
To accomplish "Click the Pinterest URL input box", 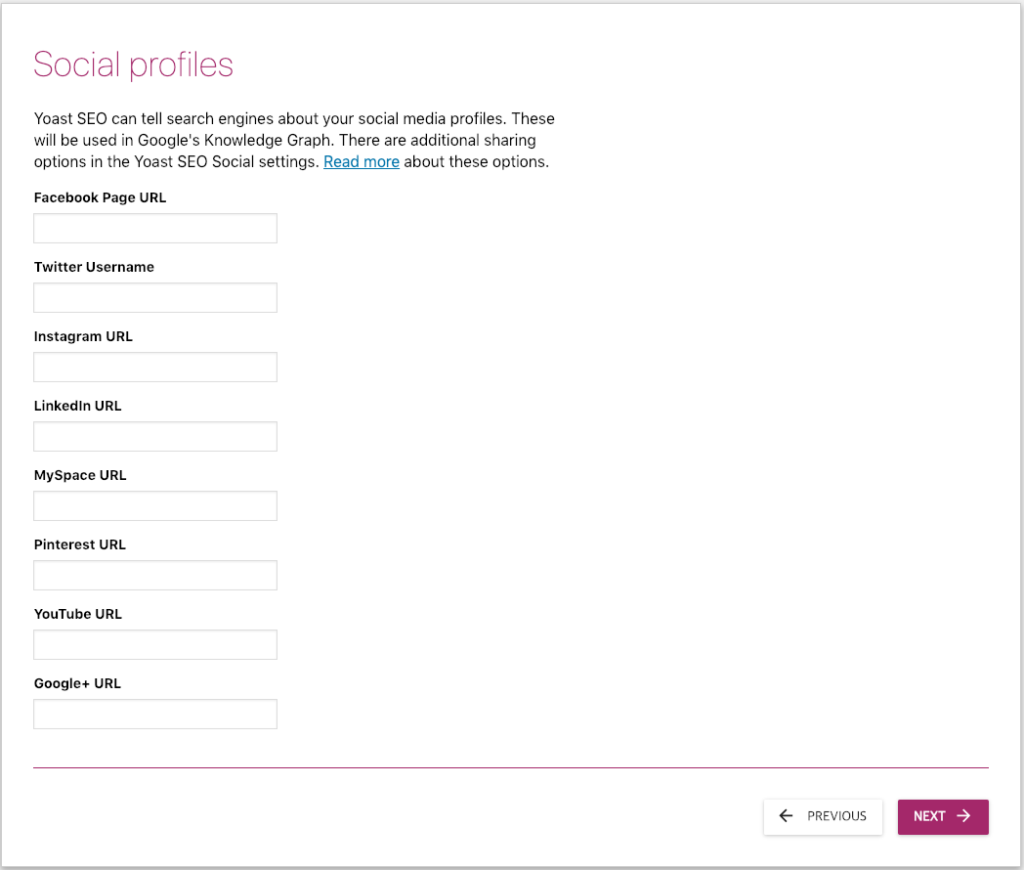I will (155, 576).
